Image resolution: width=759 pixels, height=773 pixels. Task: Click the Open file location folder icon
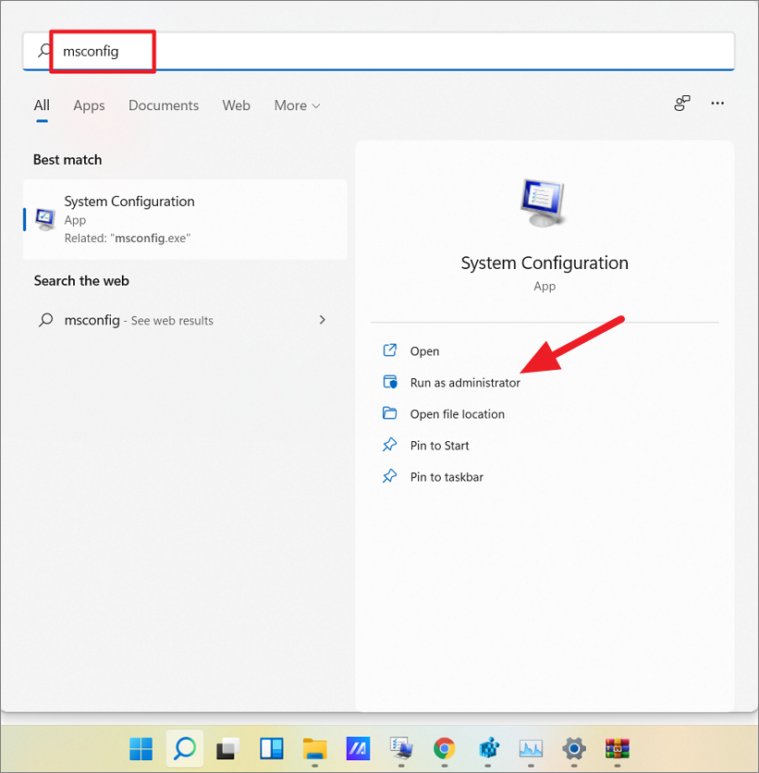click(390, 413)
